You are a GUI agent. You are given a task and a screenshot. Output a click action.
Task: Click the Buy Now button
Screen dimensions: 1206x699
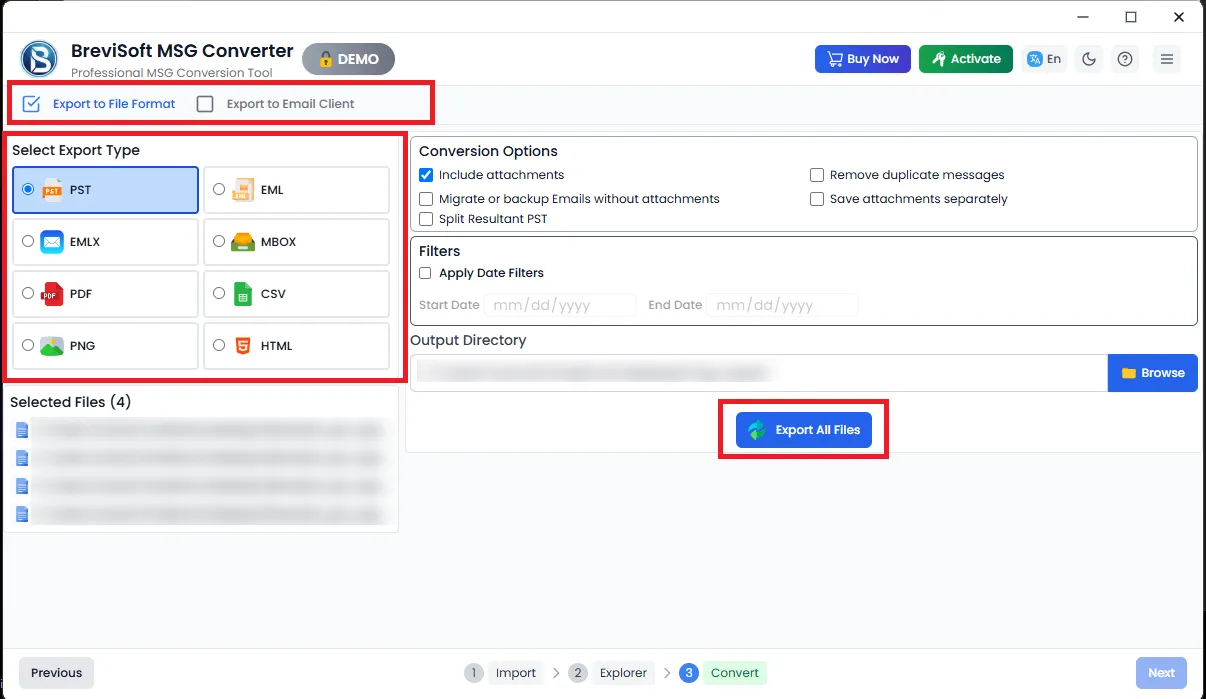[863, 59]
